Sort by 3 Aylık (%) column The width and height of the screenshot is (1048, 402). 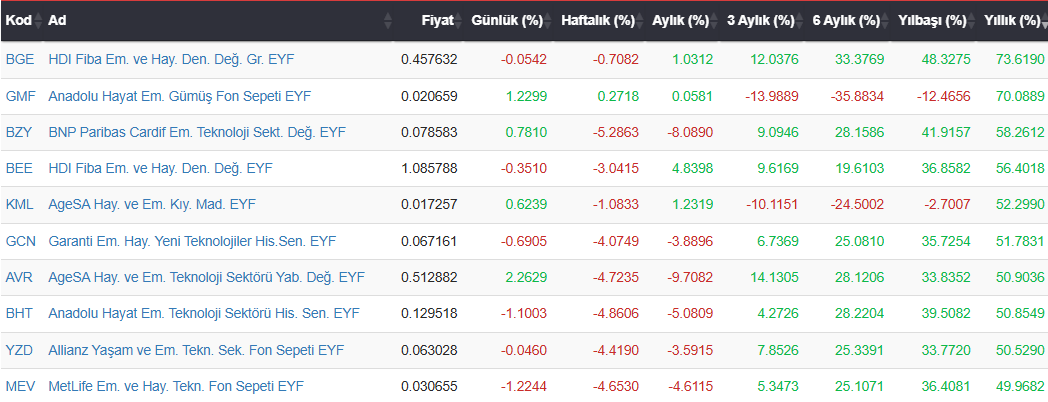point(762,21)
